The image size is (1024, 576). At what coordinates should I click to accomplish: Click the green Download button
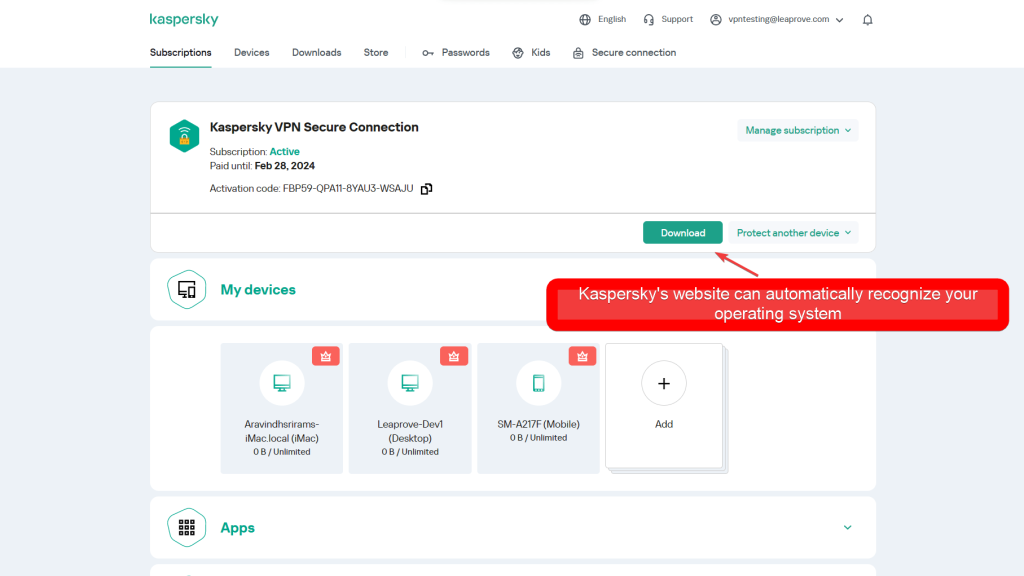682,232
